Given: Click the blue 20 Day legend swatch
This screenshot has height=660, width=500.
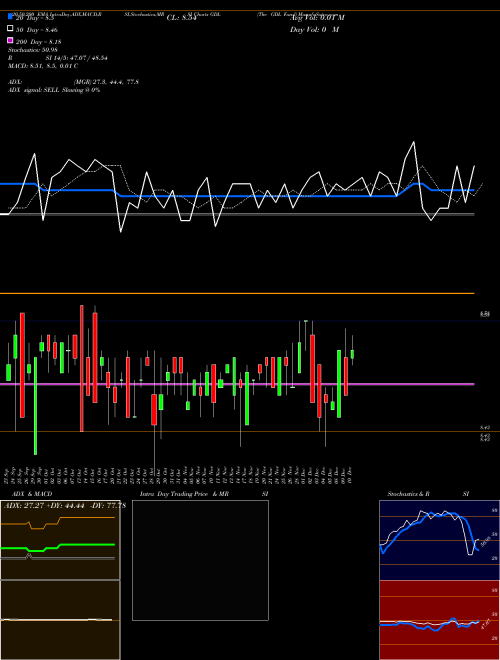Looking at the screenshot, I should click(x=10, y=16).
